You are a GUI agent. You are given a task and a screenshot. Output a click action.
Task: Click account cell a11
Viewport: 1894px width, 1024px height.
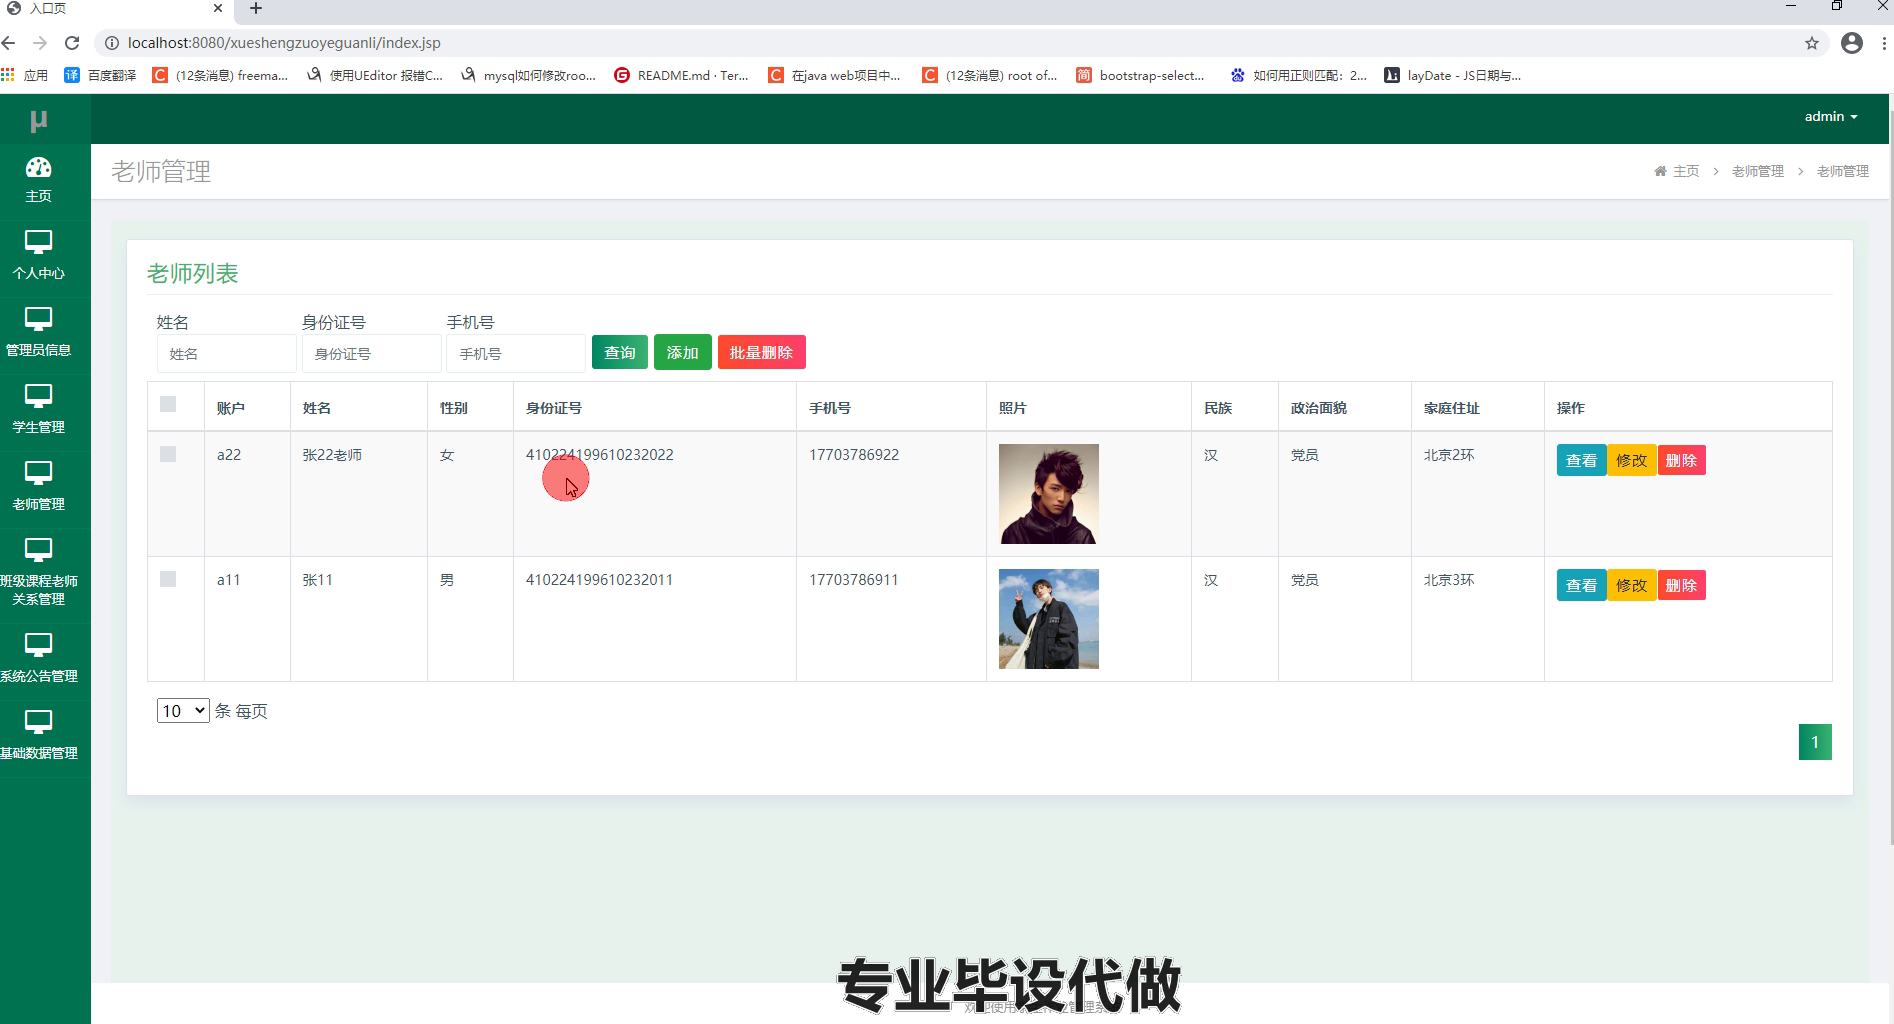(x=229, y=579)
